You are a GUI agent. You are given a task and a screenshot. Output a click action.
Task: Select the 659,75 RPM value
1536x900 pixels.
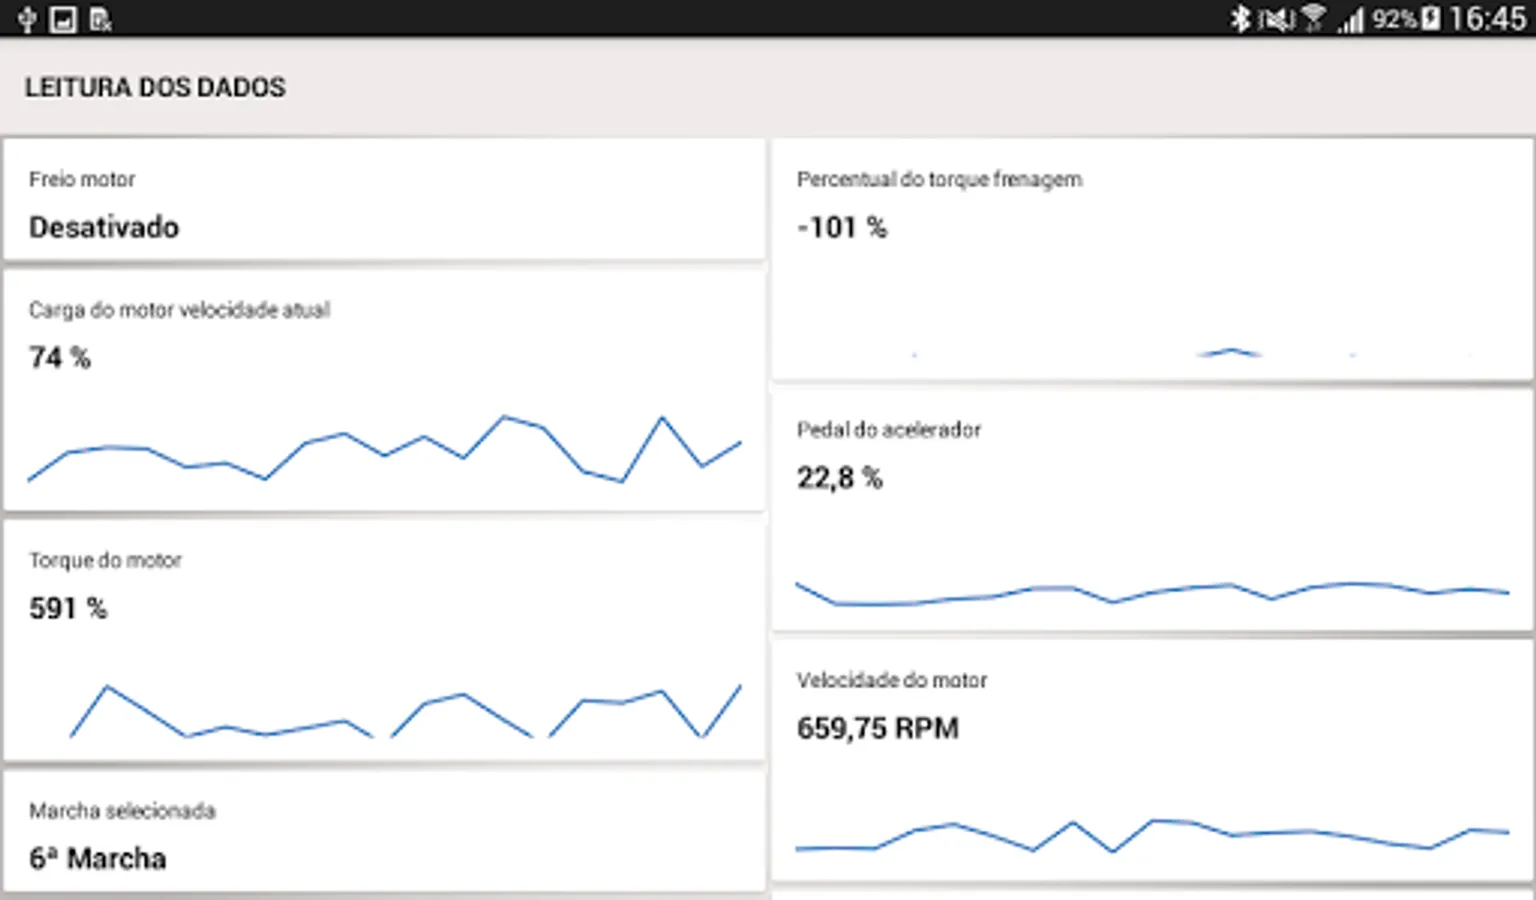click(x=877, y=728)
